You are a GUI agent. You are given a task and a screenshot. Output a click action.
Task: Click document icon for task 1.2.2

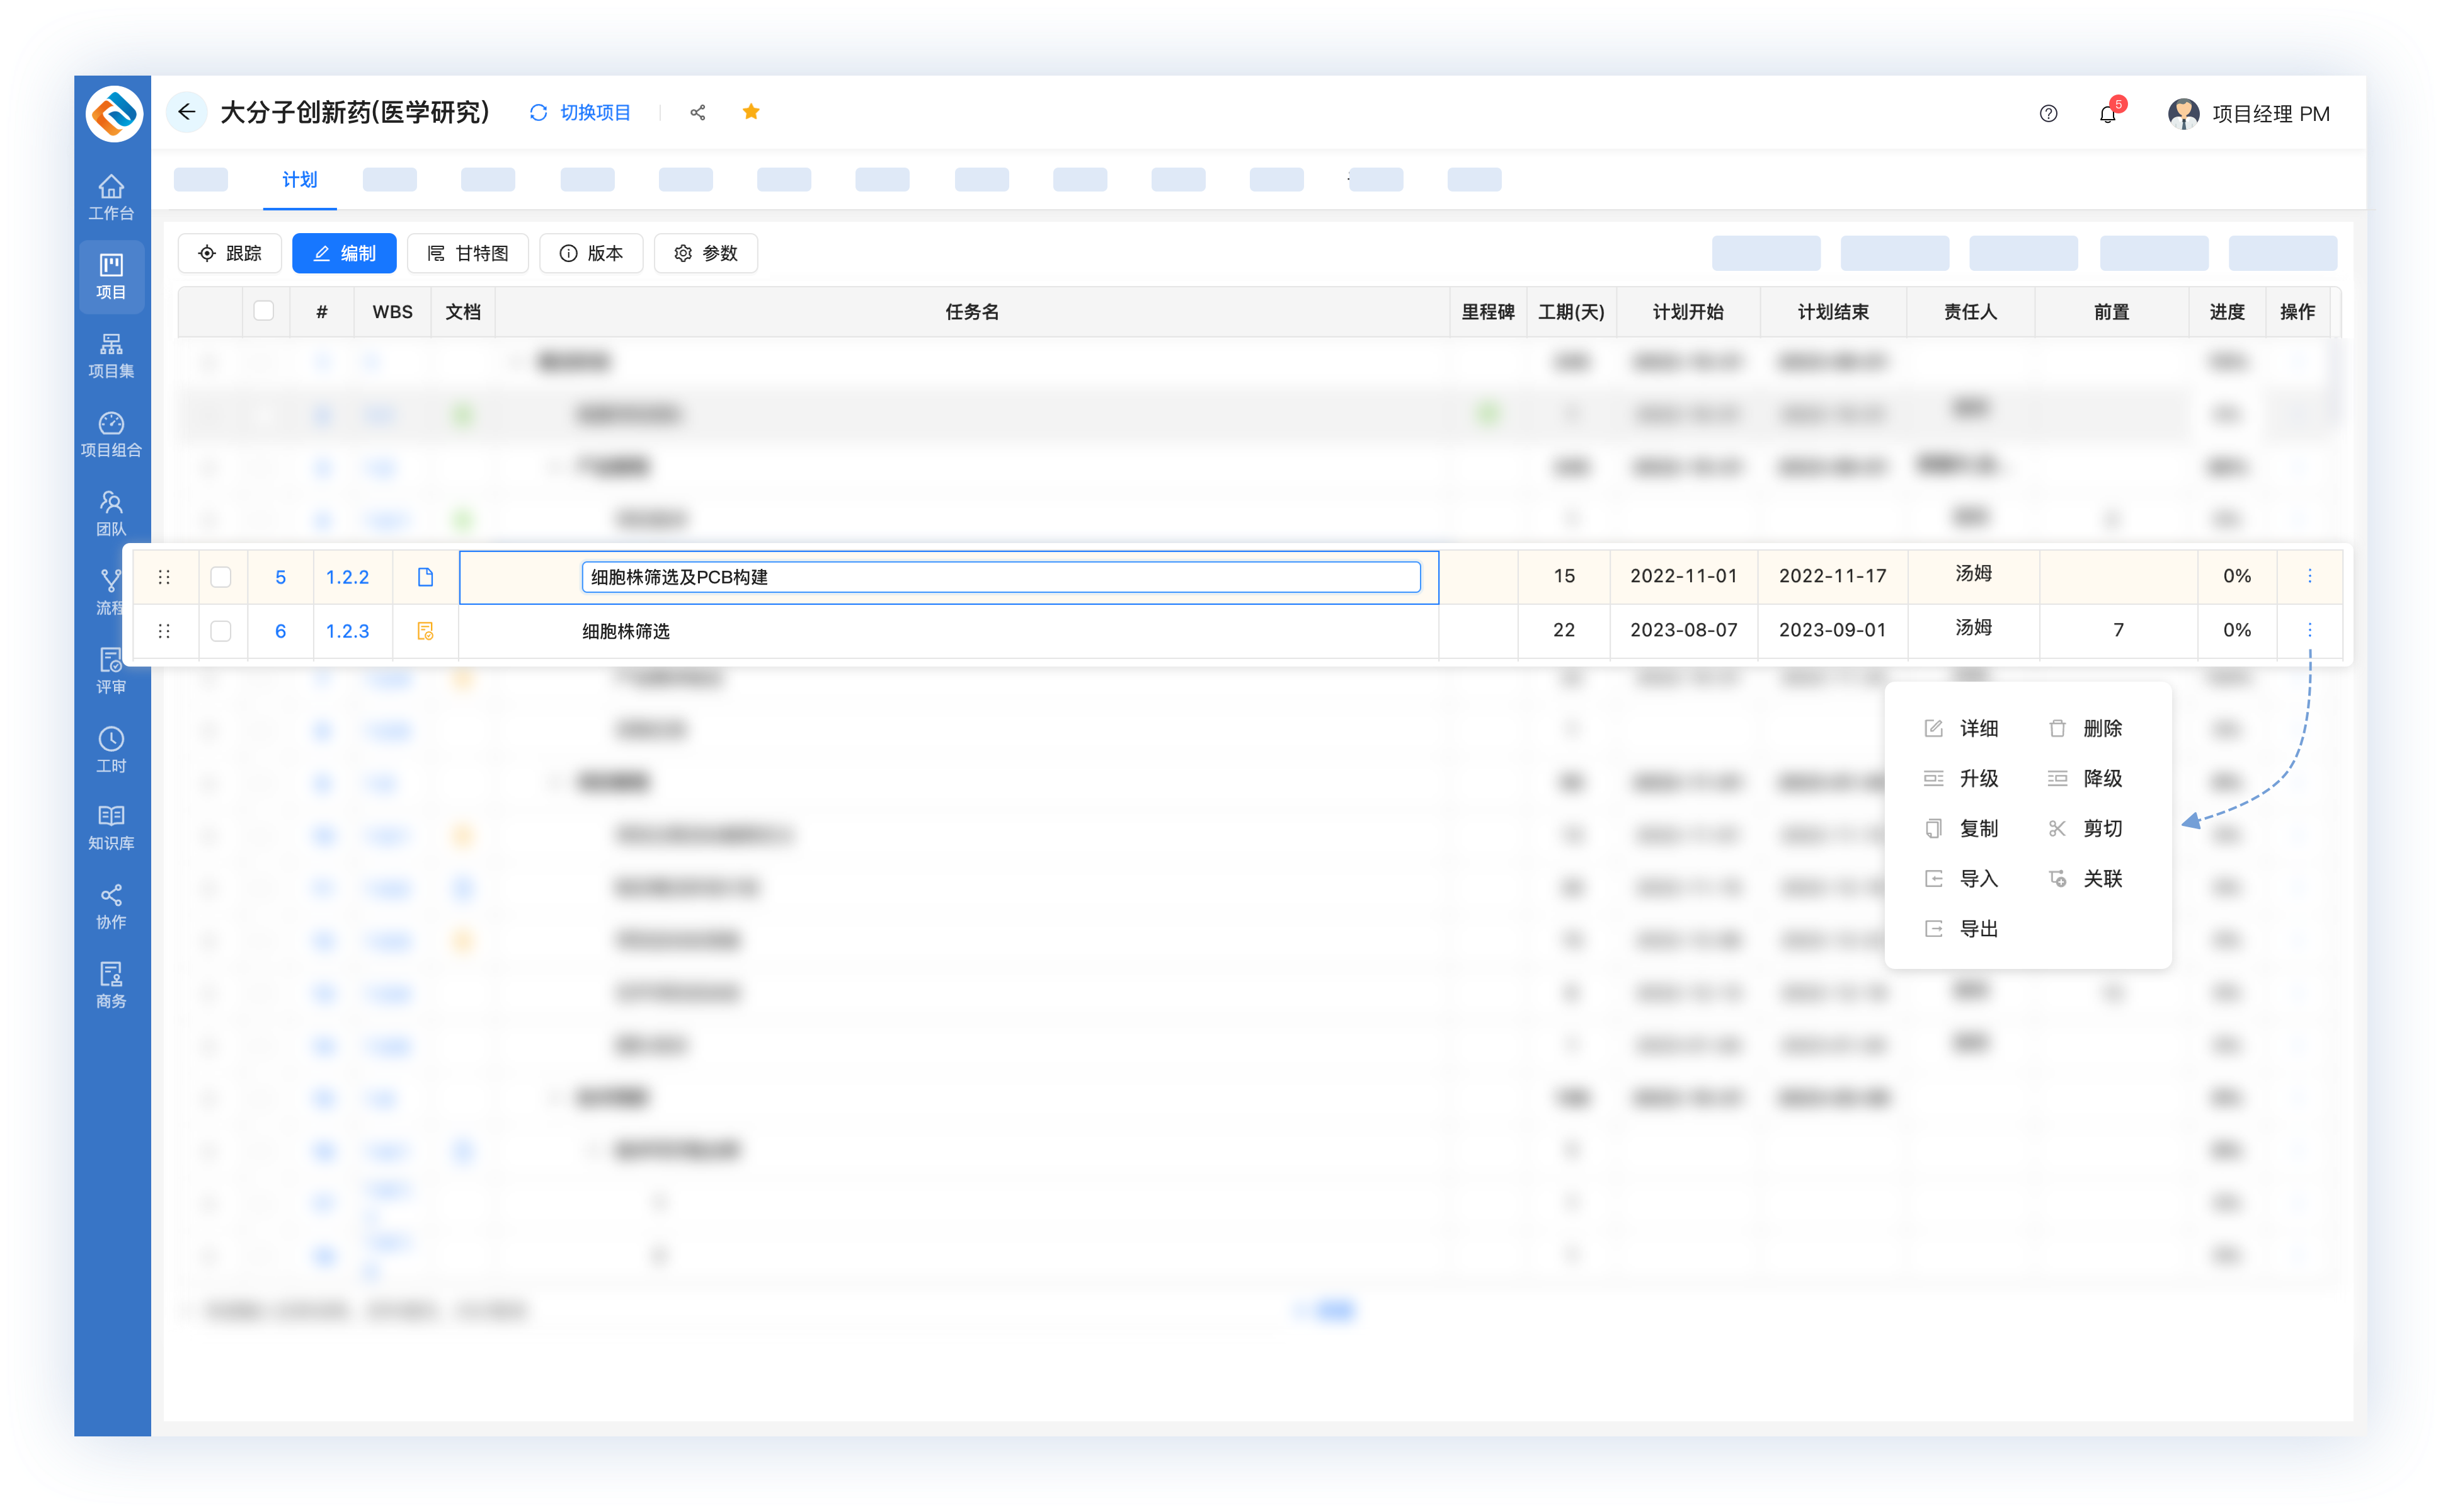(425, 577)
